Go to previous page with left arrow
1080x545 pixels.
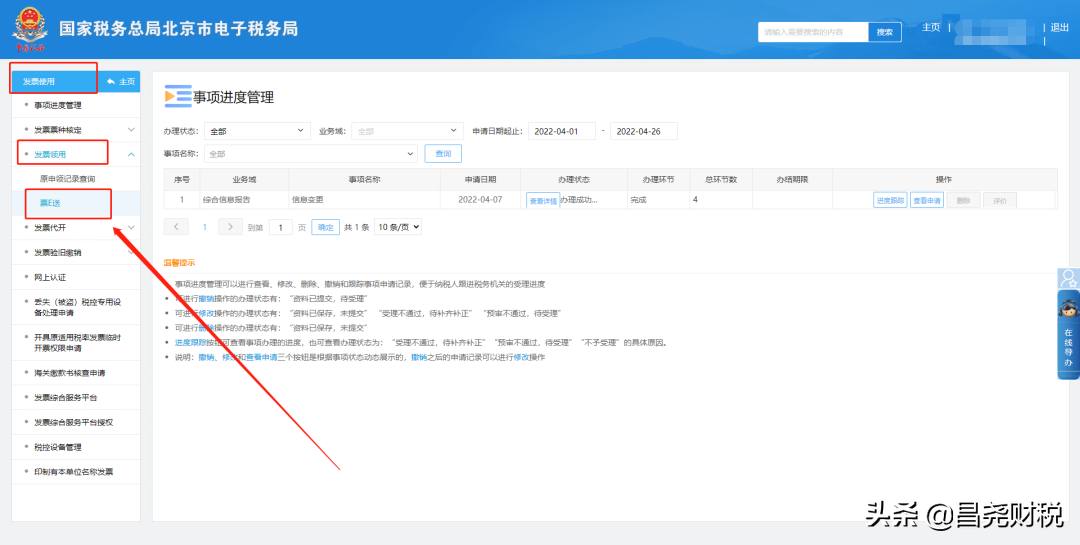(177, 227)
